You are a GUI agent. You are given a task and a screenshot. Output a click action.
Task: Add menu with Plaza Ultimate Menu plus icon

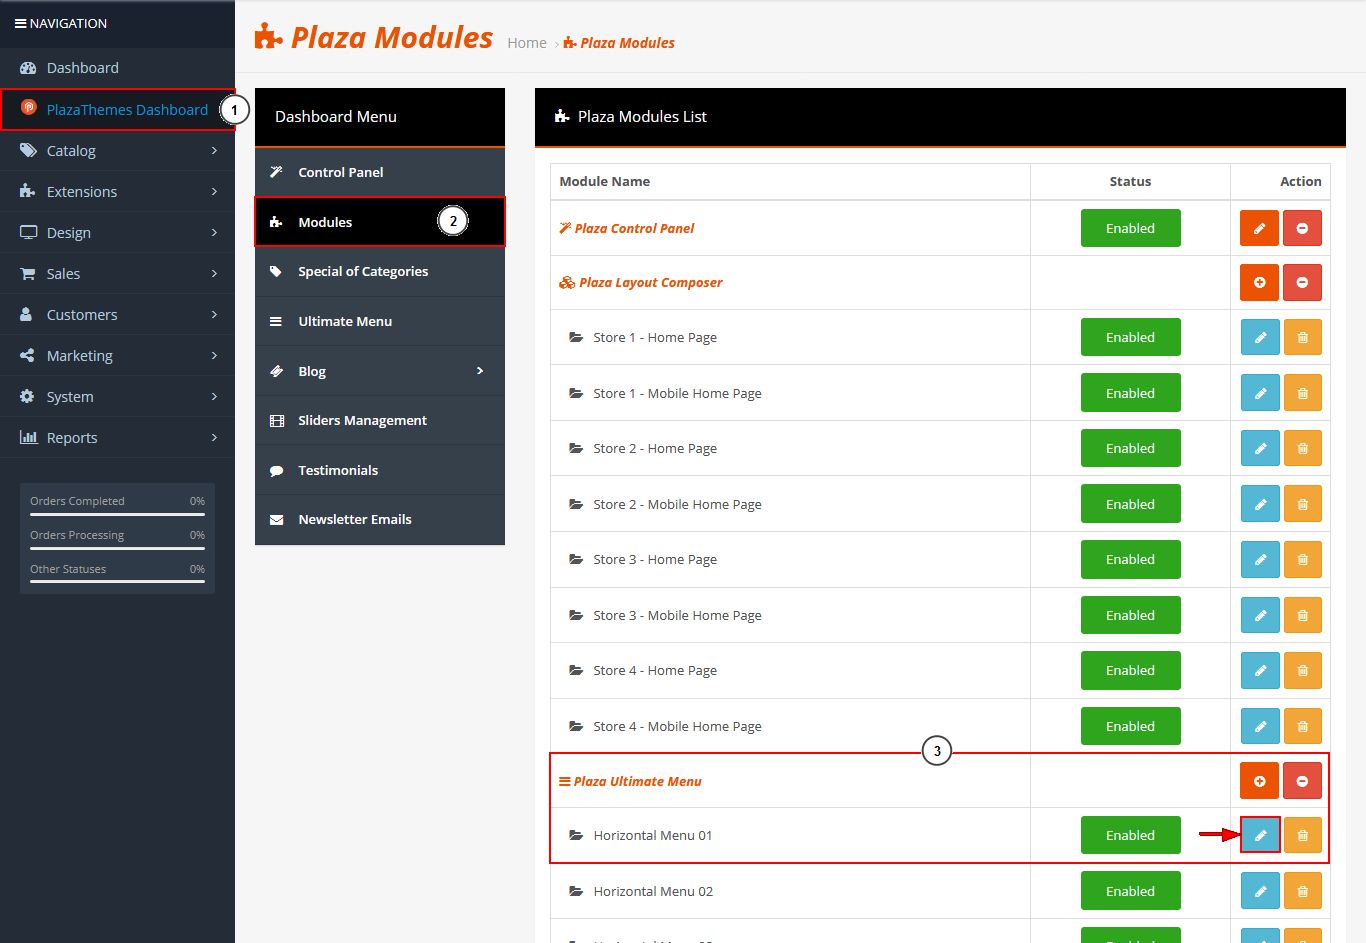[1260, 781]
